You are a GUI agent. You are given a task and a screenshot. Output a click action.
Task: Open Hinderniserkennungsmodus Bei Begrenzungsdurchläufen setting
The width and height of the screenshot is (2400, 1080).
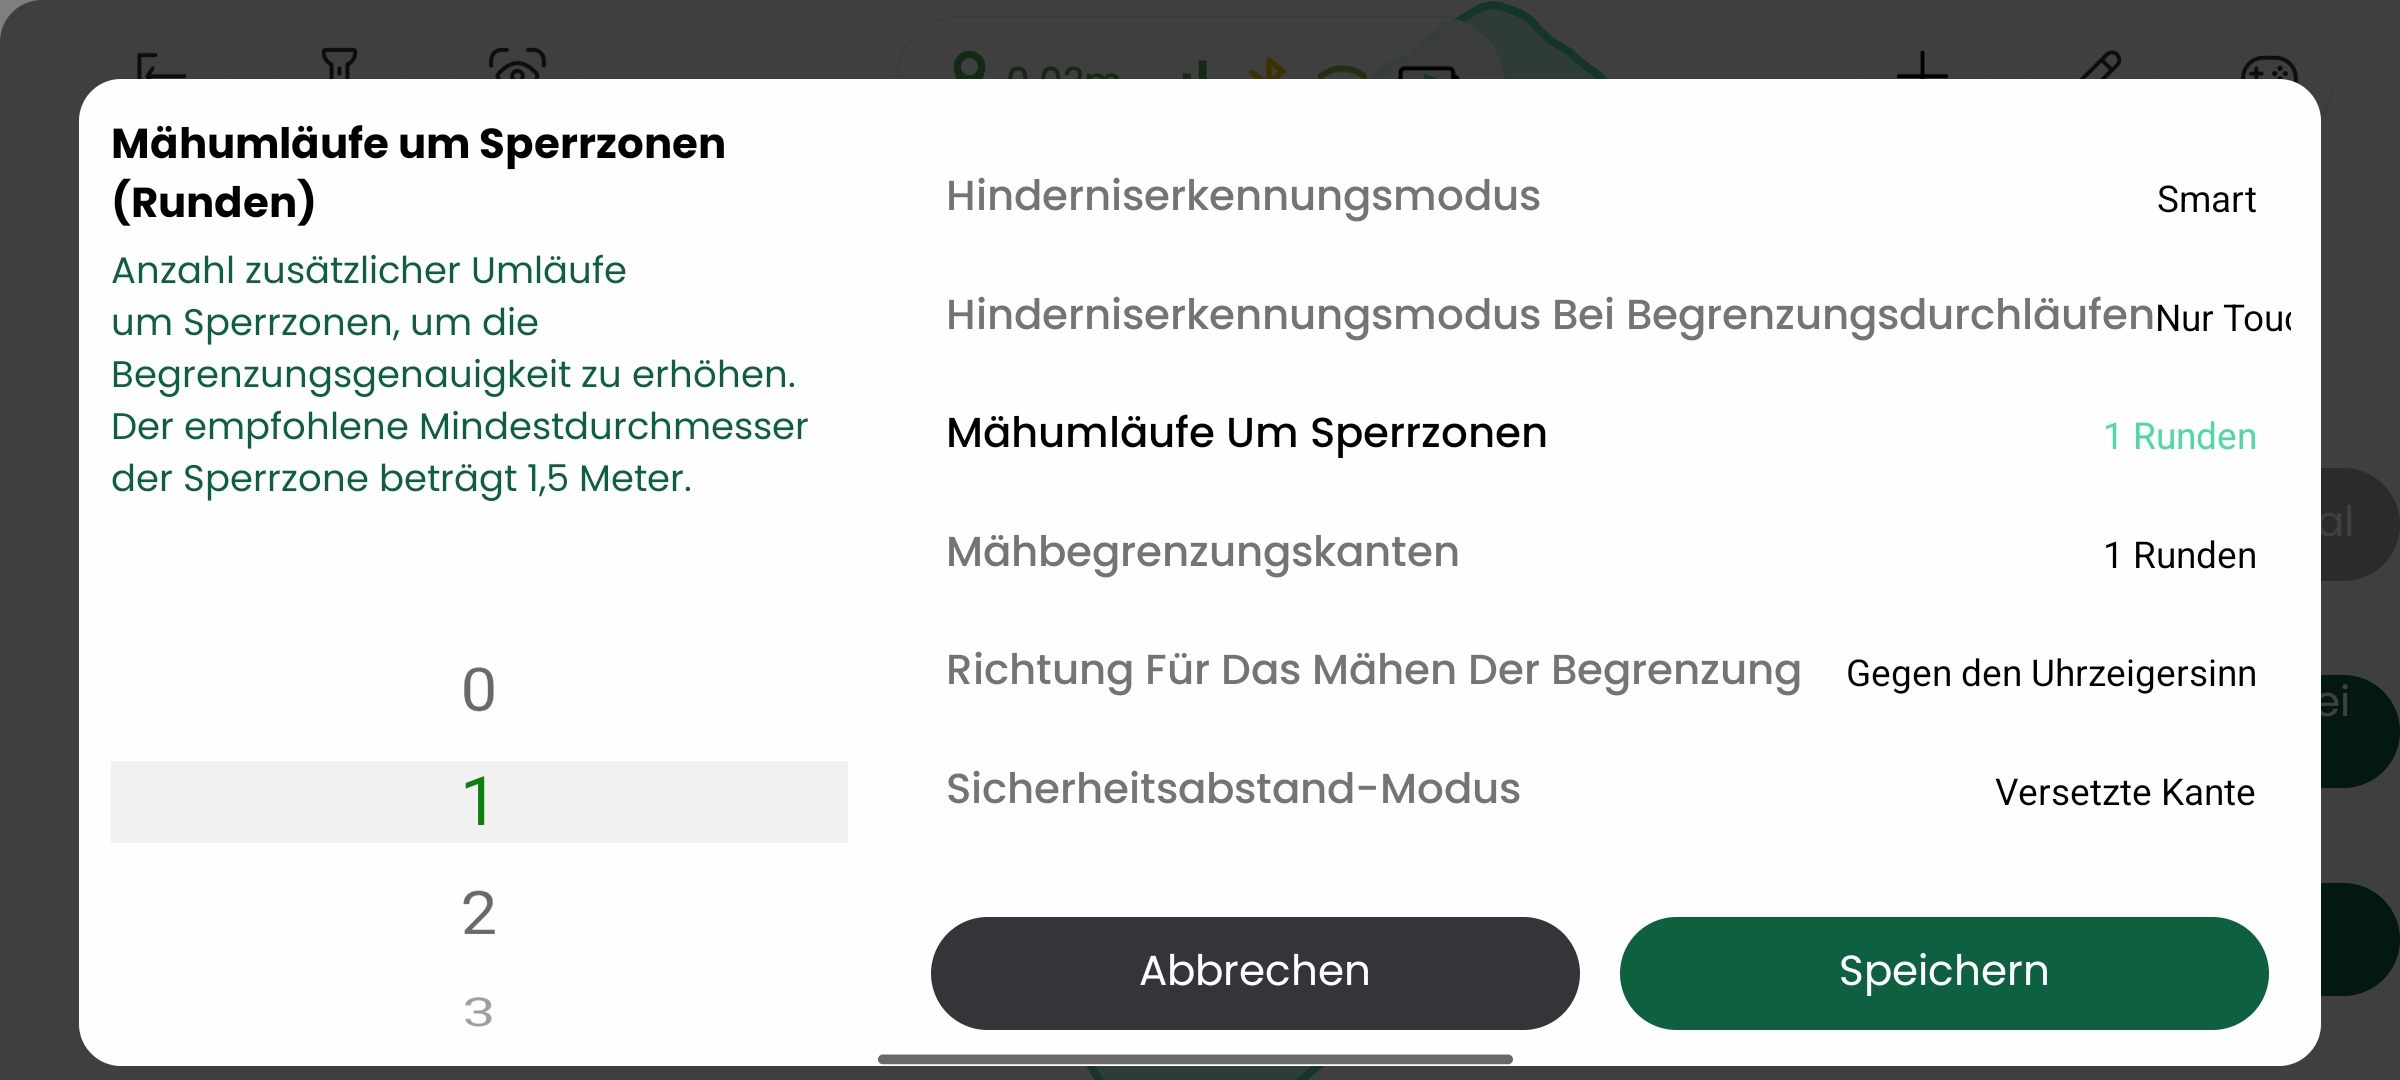click(x=1548, y=316)
